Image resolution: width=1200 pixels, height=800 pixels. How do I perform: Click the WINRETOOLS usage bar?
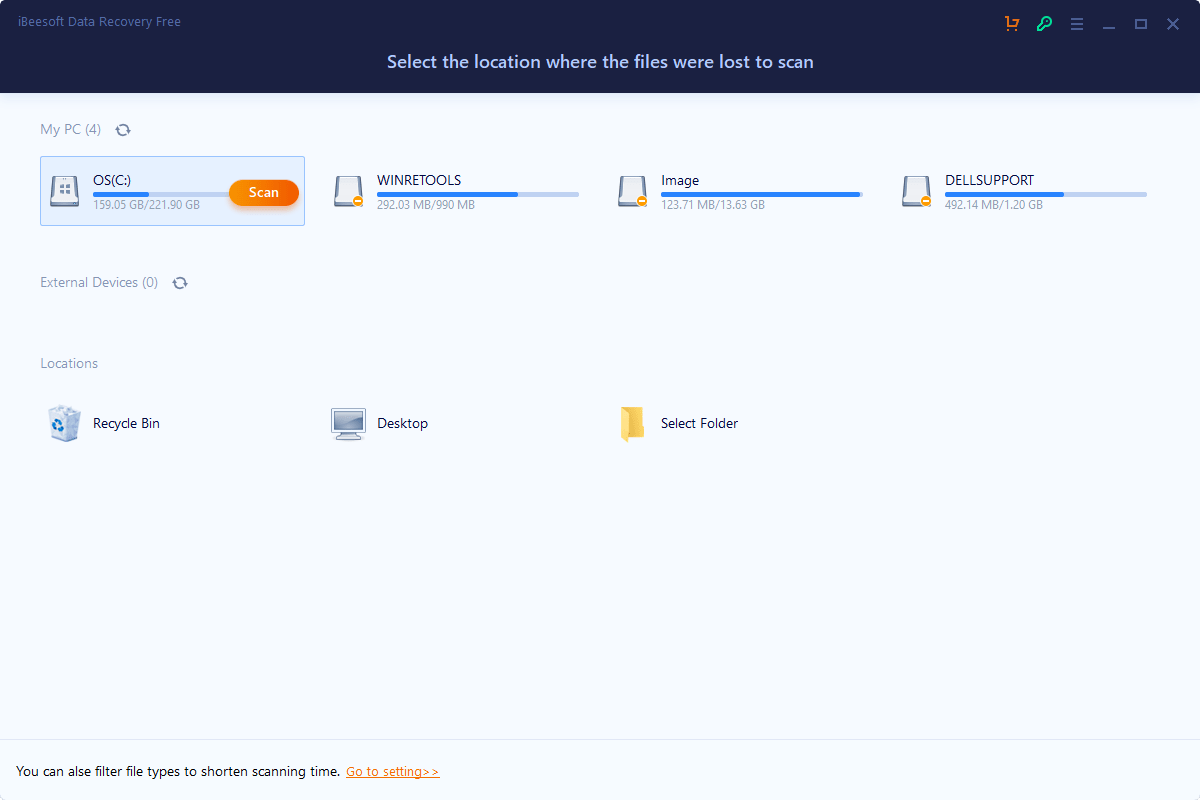pos(477,194)
